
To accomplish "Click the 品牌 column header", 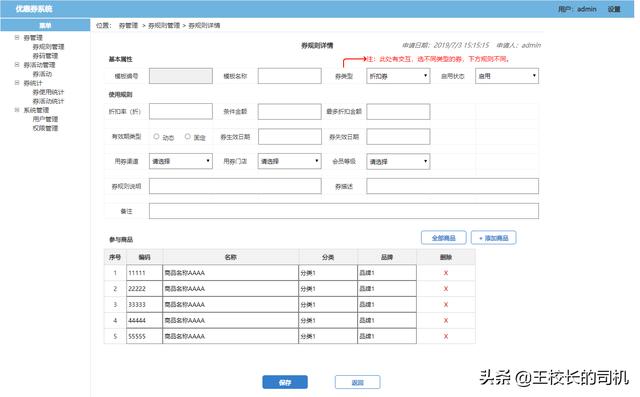I will tap(387, 257).
